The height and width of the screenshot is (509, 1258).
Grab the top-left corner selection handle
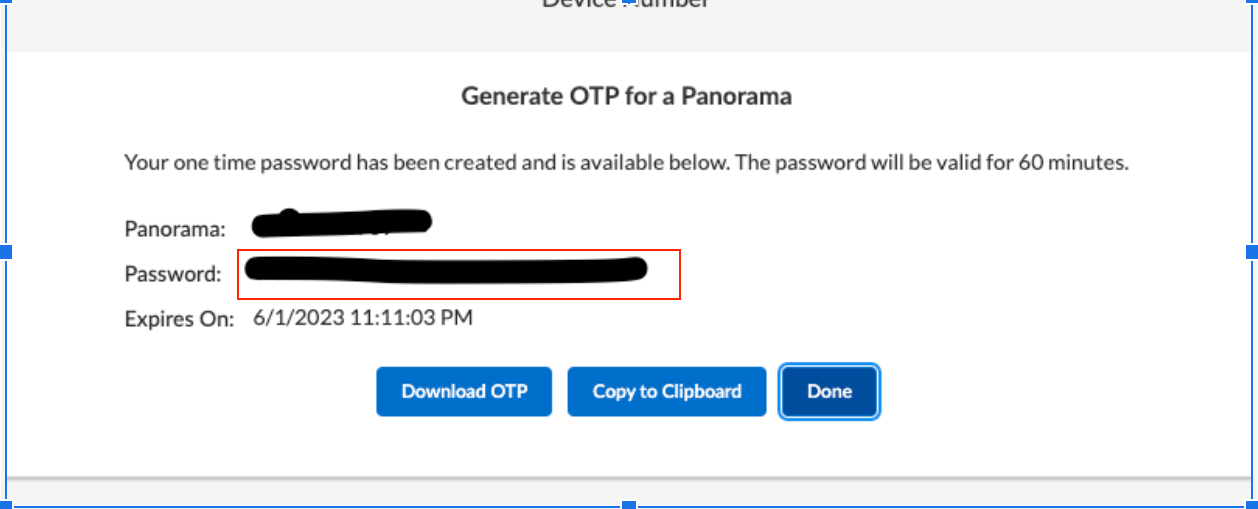(5, 3)
